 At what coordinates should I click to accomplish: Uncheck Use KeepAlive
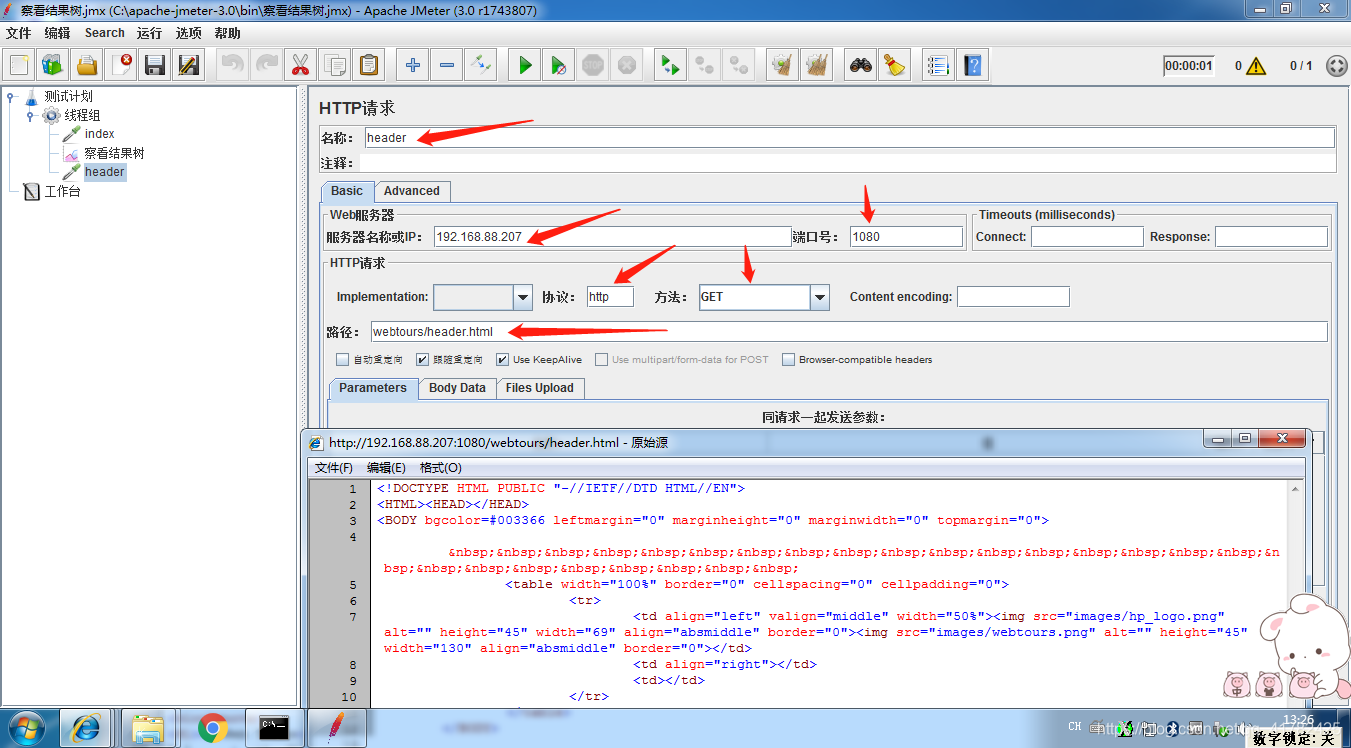click(x=503, y=360)
